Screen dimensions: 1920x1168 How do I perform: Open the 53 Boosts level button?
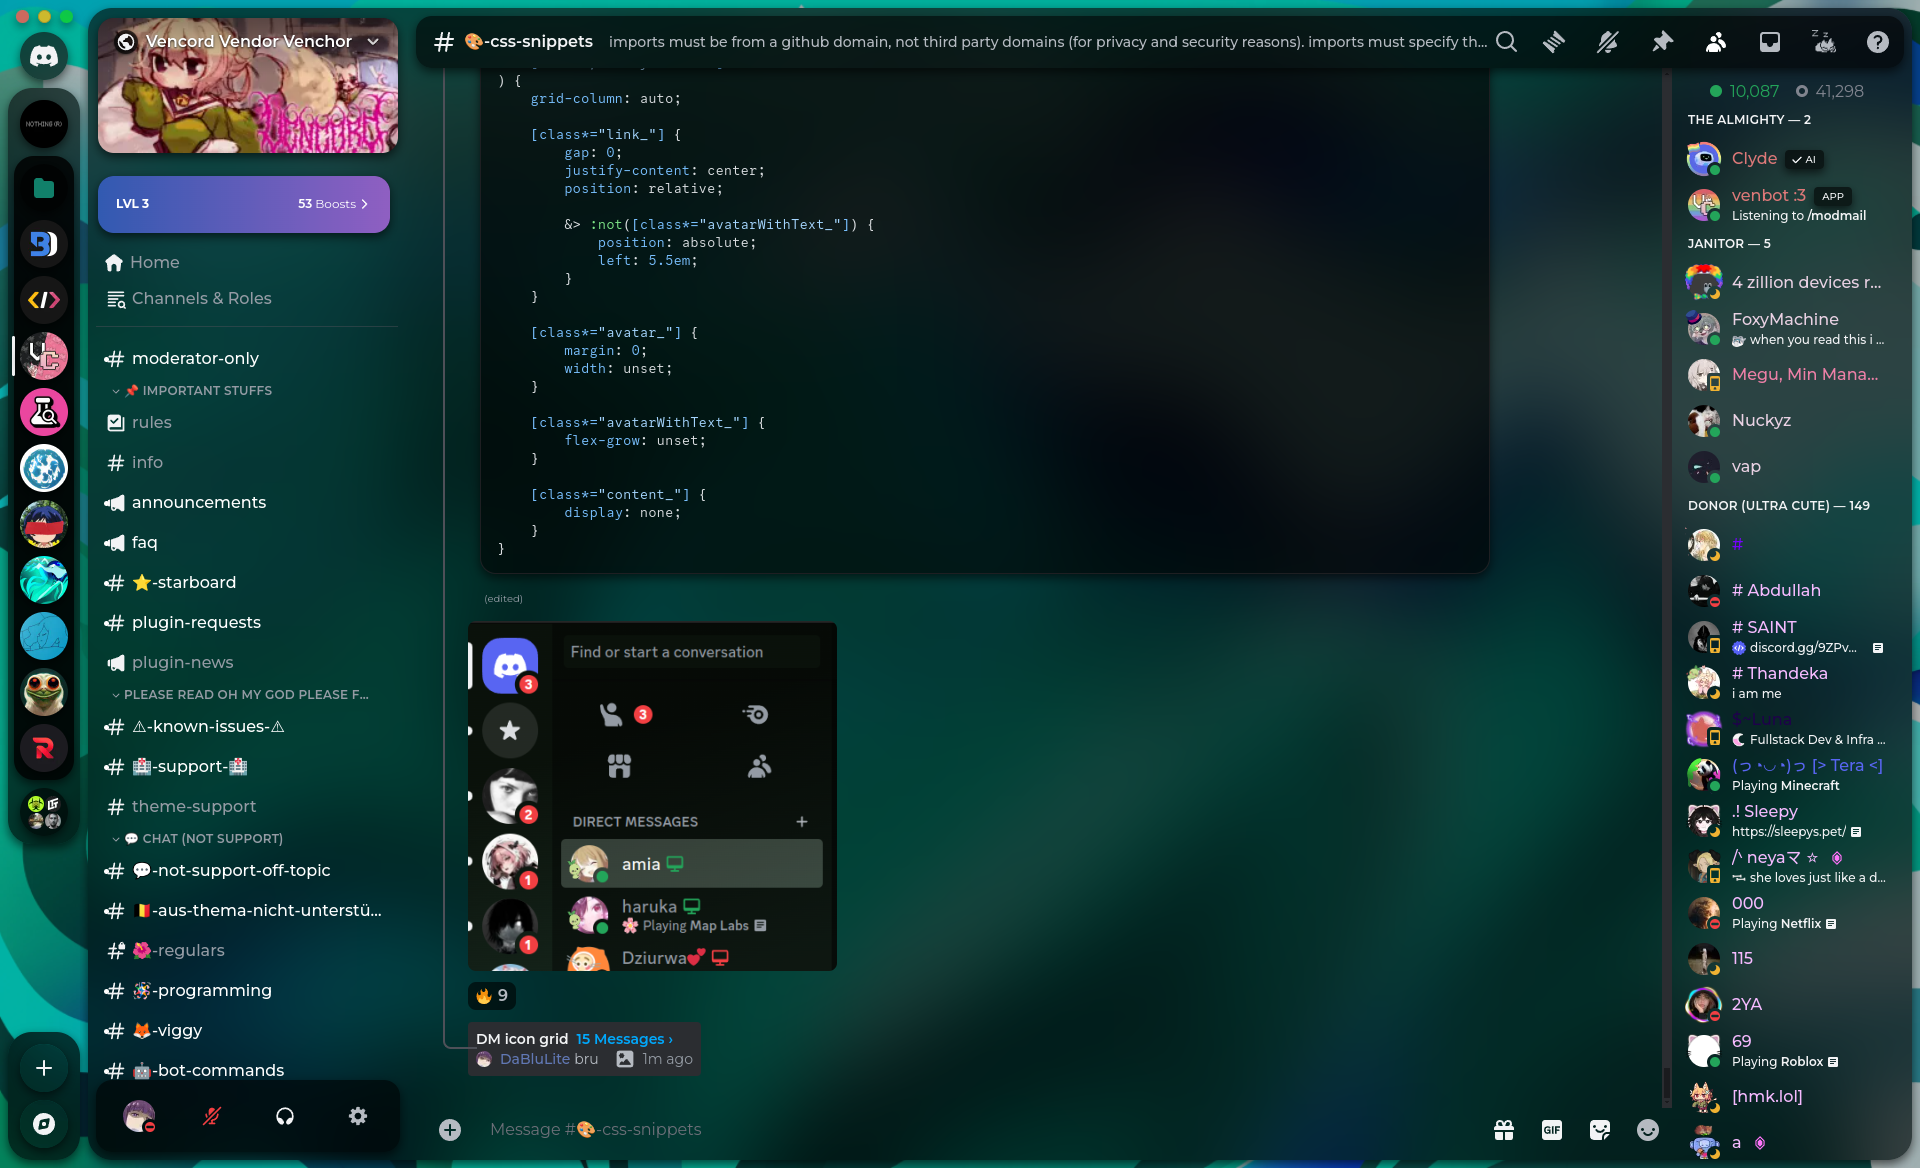[x=244, y=204]
